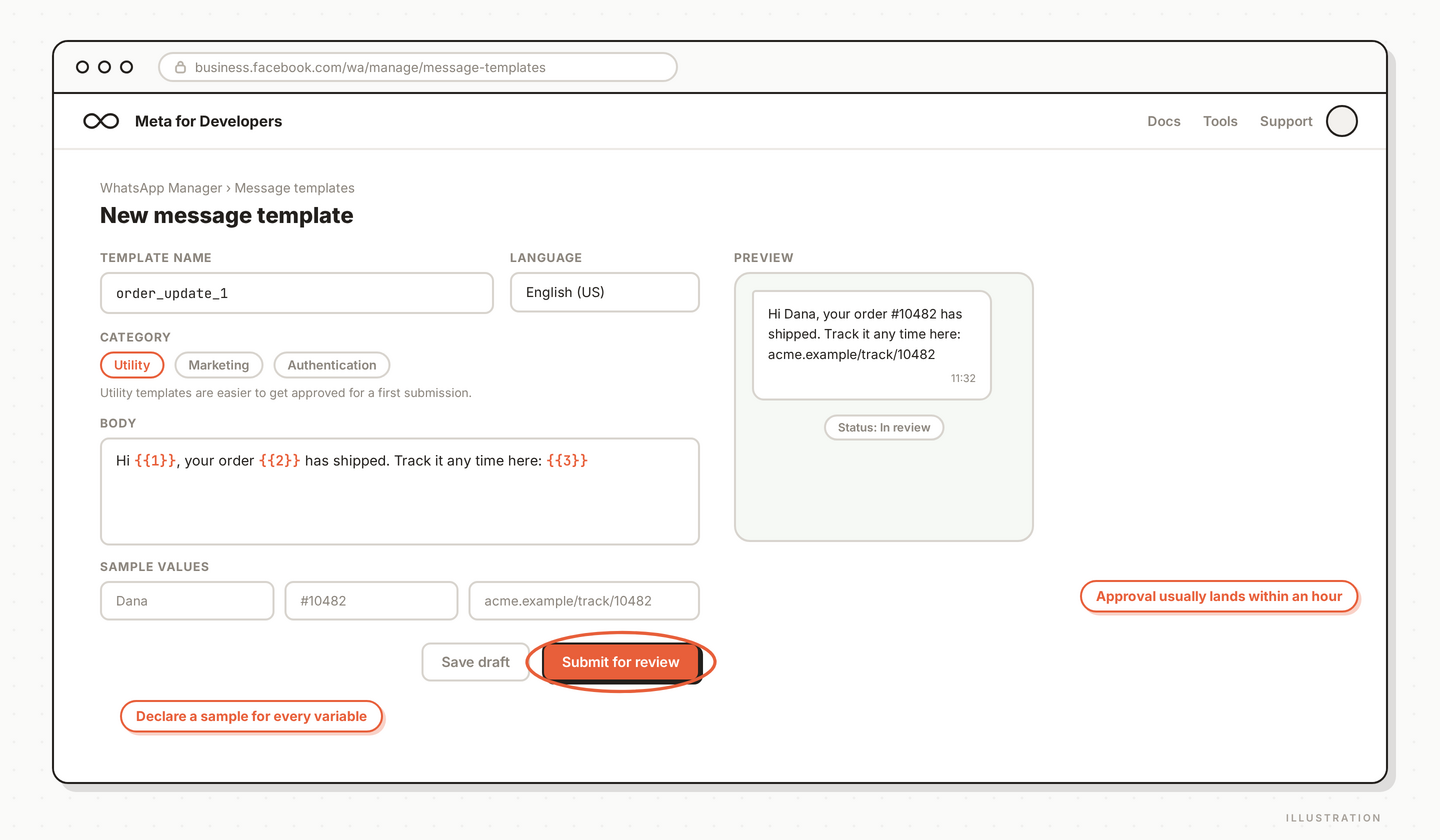The image size is (1440, 840).
Task: Click the SAMPLE VALUES label
Action: pos(154,567)
